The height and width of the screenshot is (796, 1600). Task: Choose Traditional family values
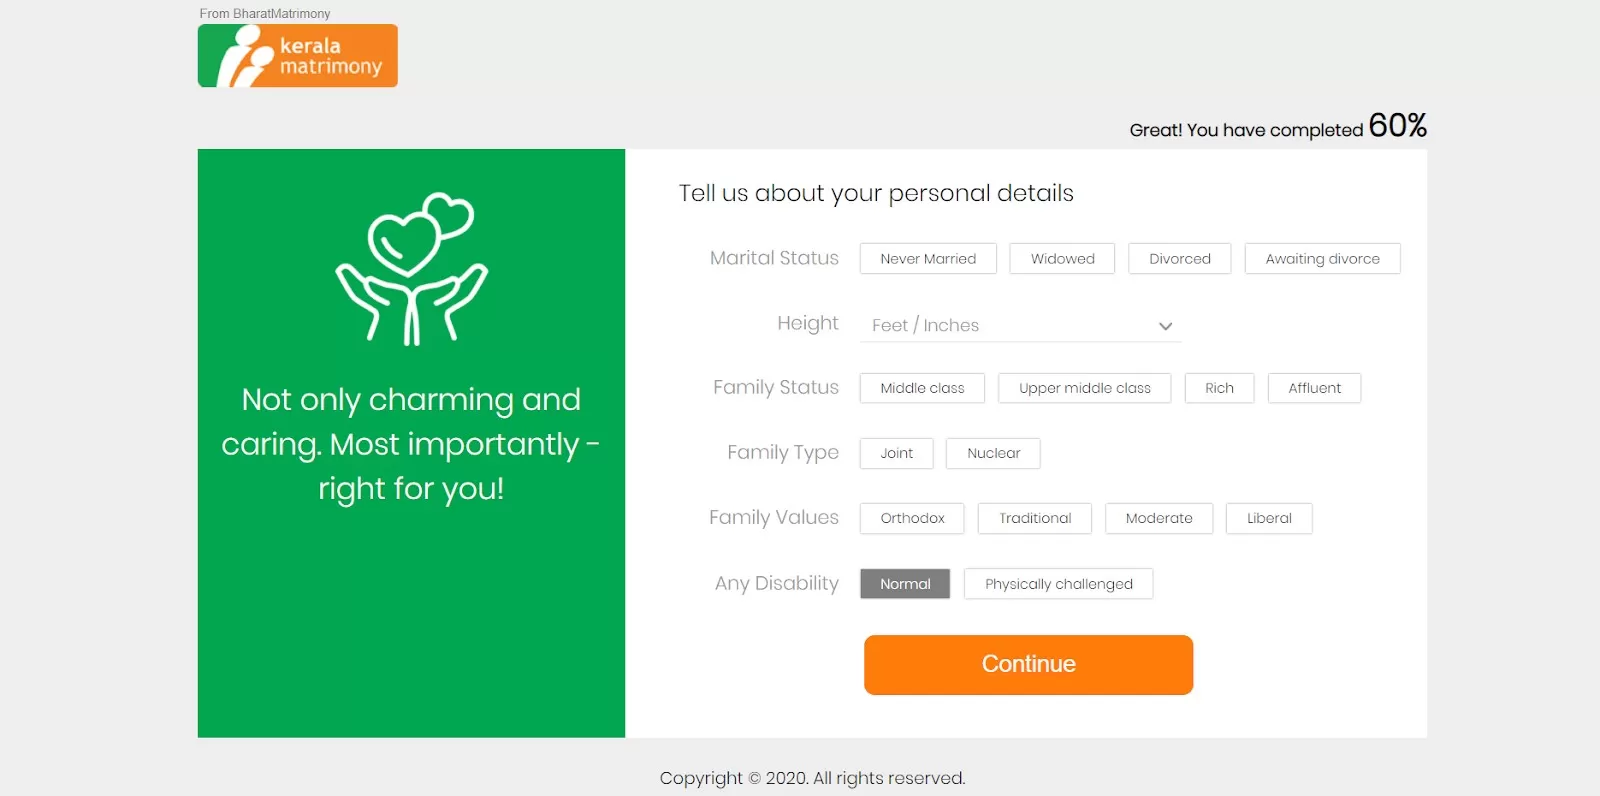1034,518
